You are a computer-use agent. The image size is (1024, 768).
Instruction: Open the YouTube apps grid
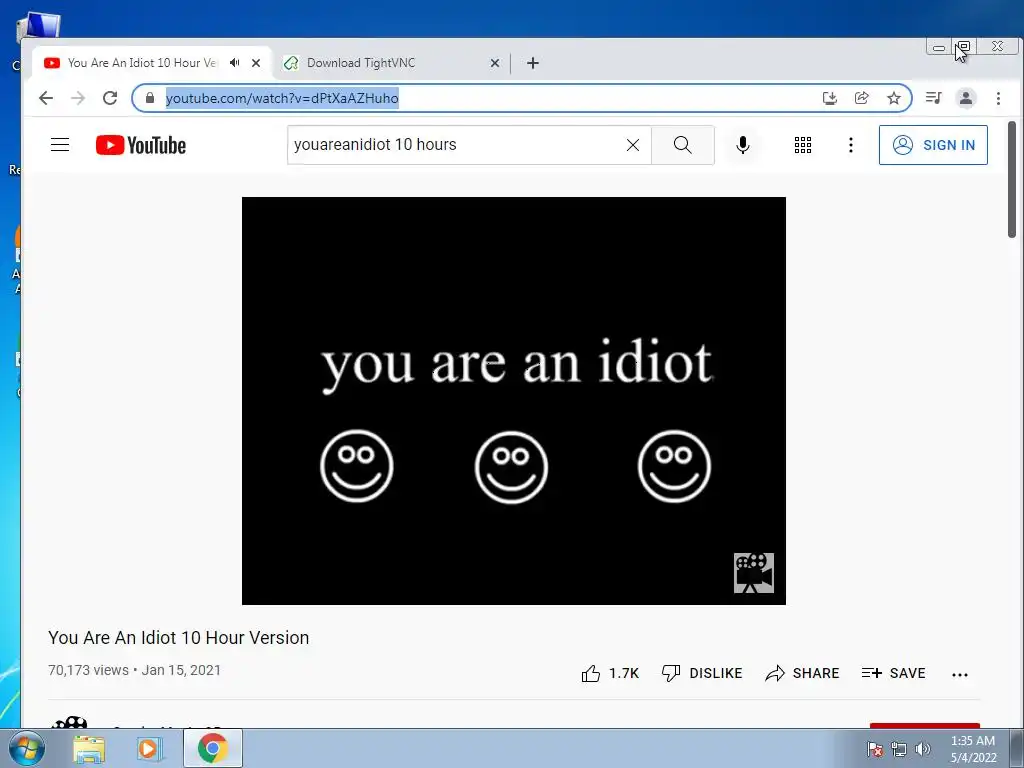pyautogui.click(x=803, y=145)
